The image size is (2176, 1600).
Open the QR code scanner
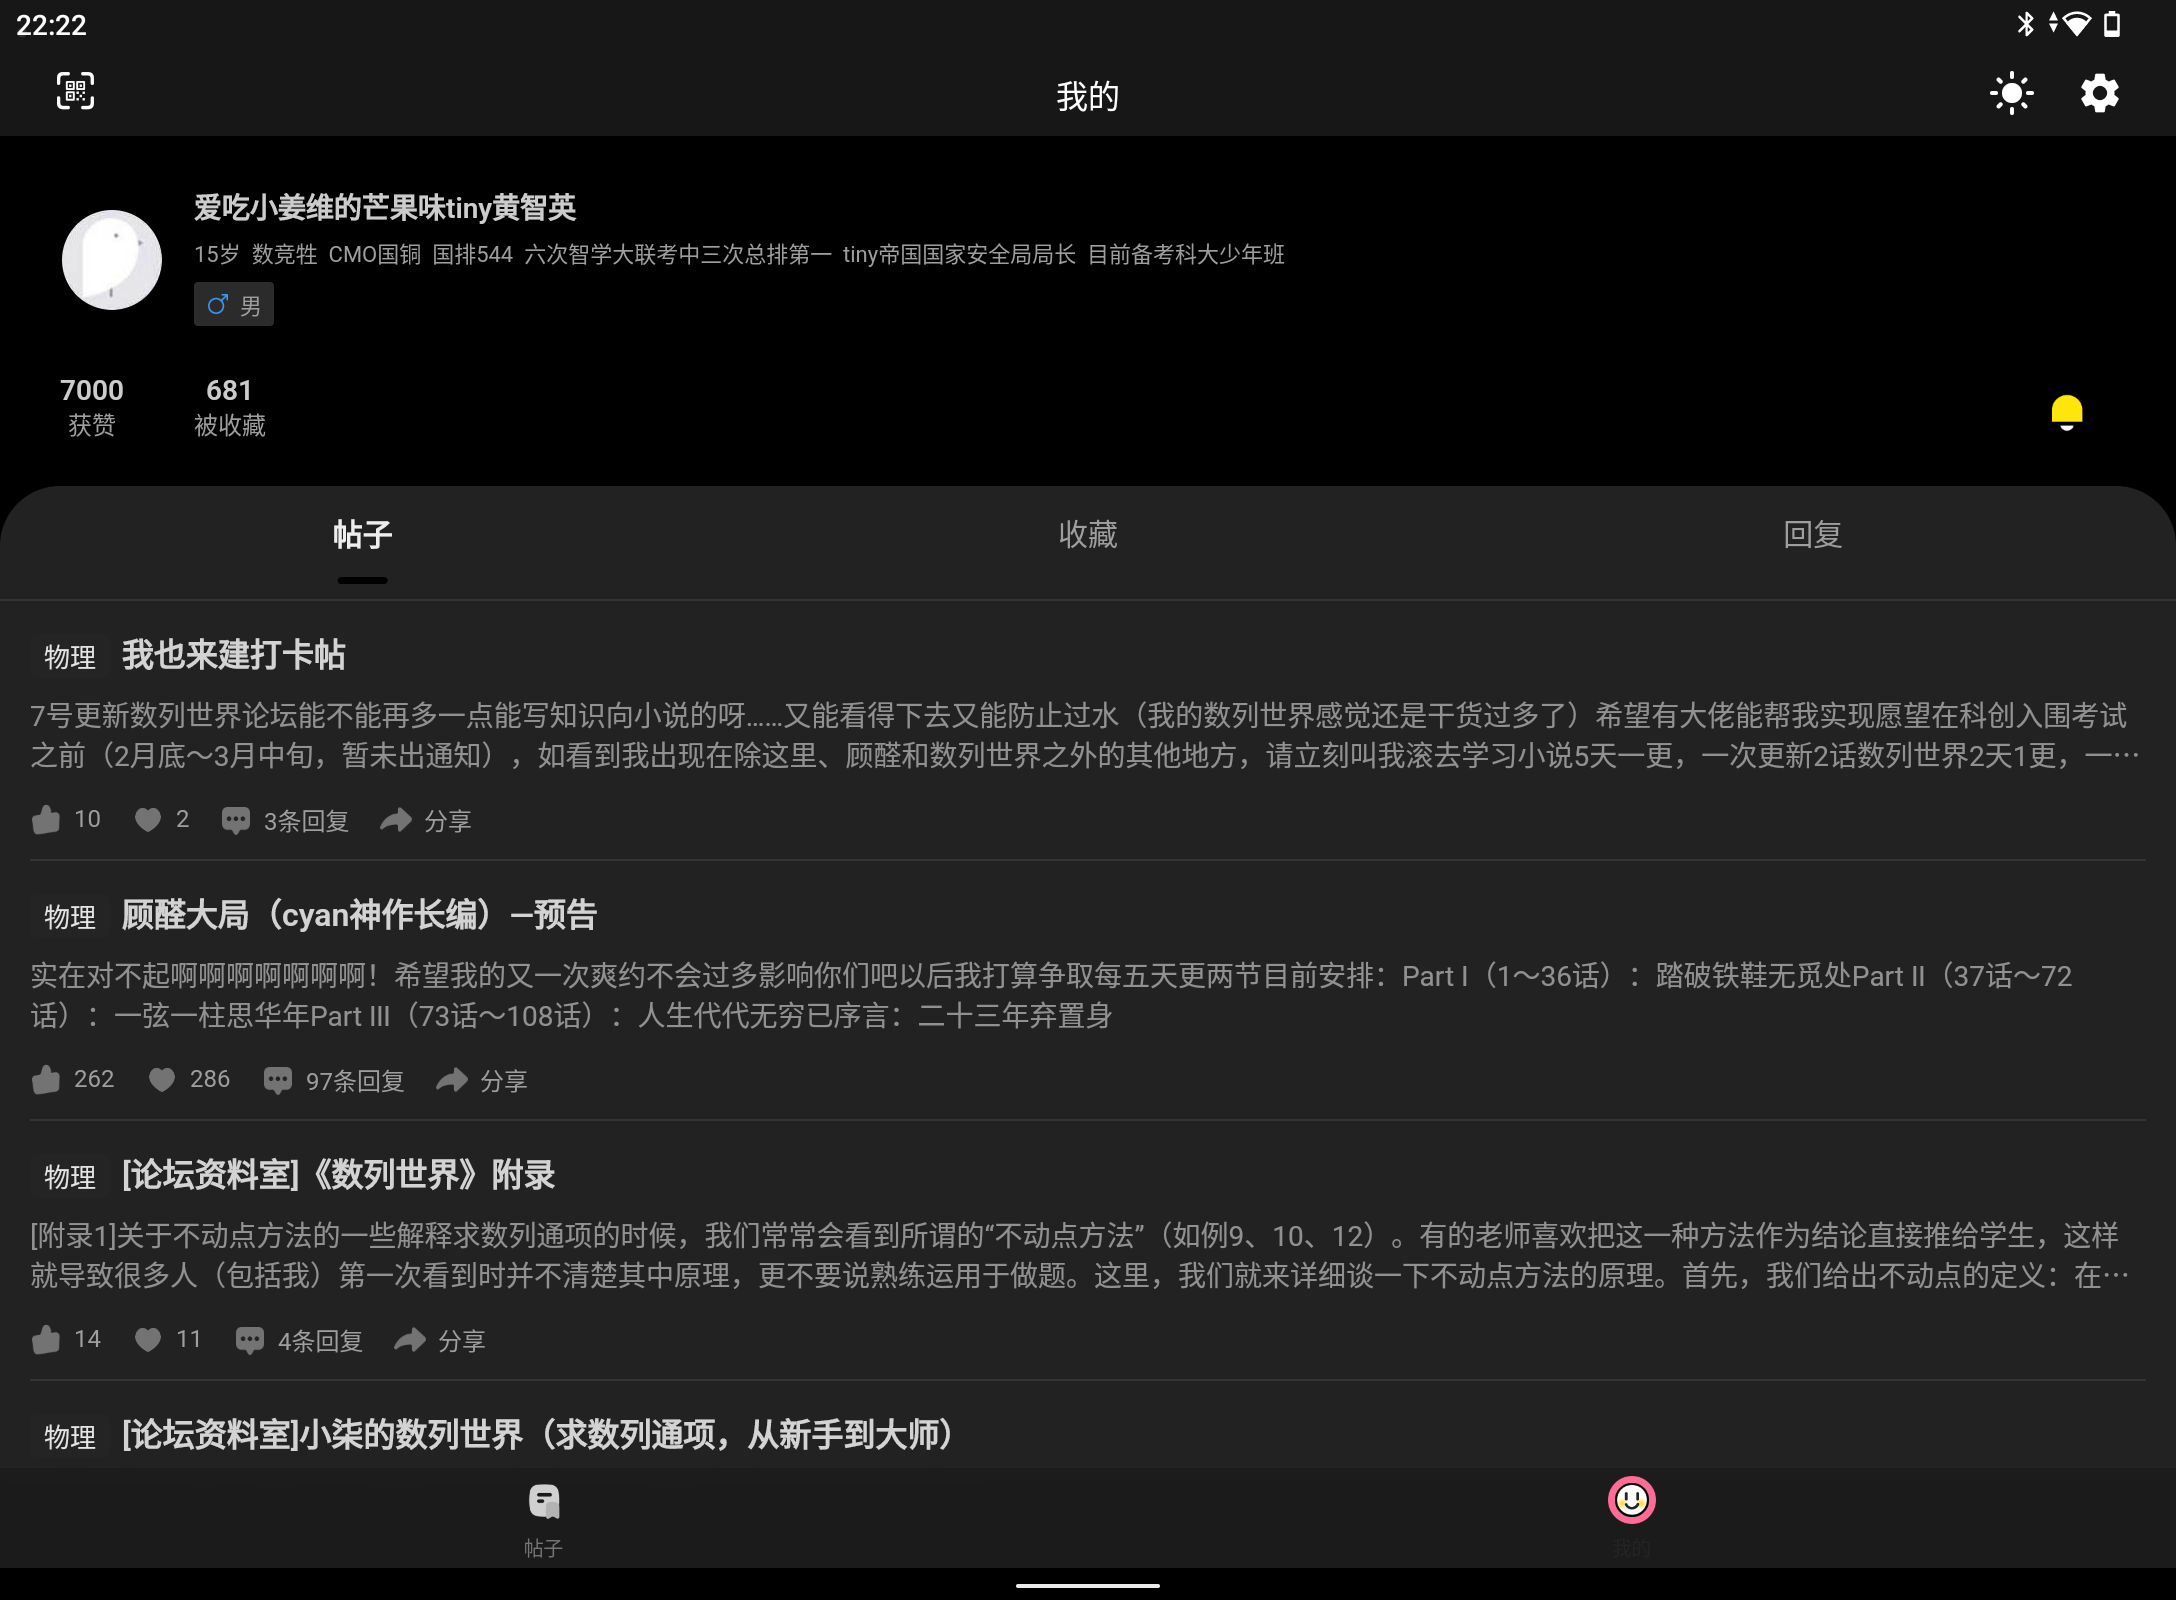75,92
